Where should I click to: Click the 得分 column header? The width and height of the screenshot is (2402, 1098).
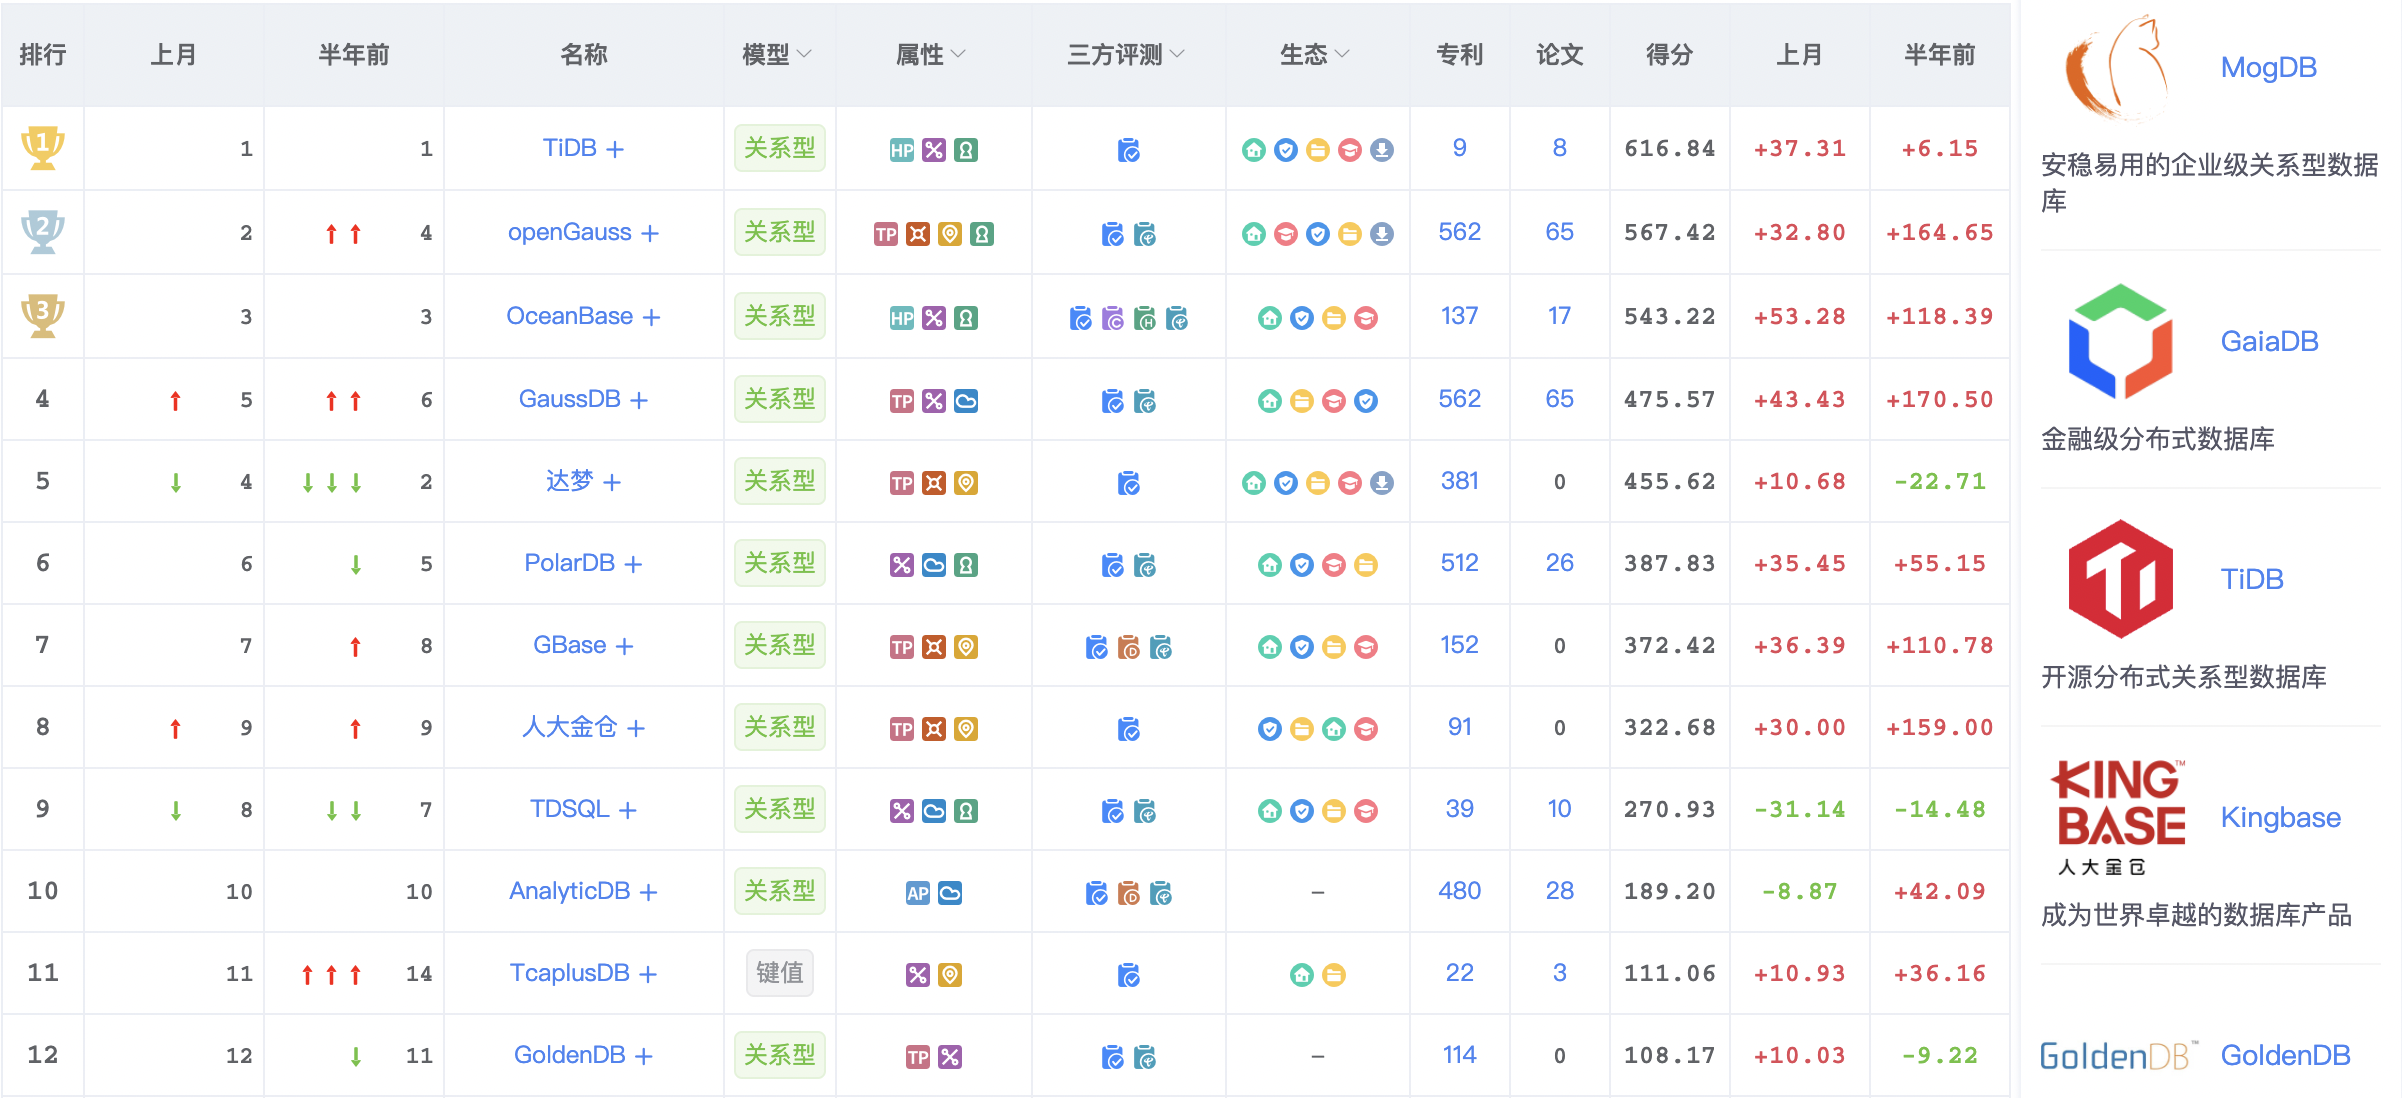click(x=1668, y=54)
